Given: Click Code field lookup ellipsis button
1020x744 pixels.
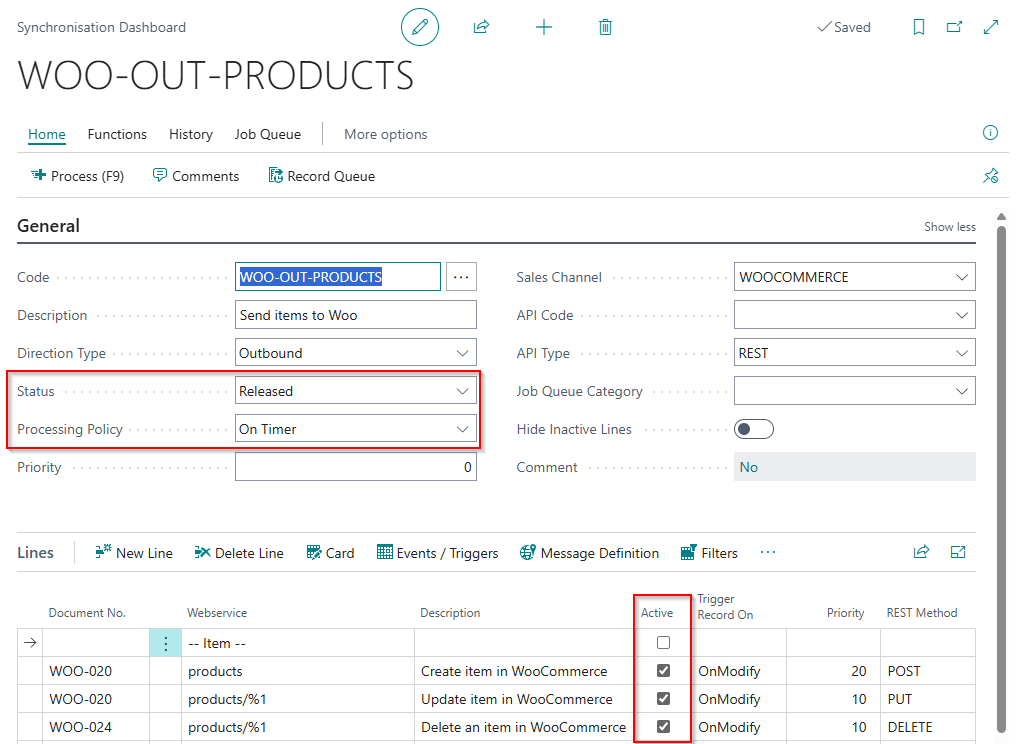Looking at the screenshot, I should (461, 276).
